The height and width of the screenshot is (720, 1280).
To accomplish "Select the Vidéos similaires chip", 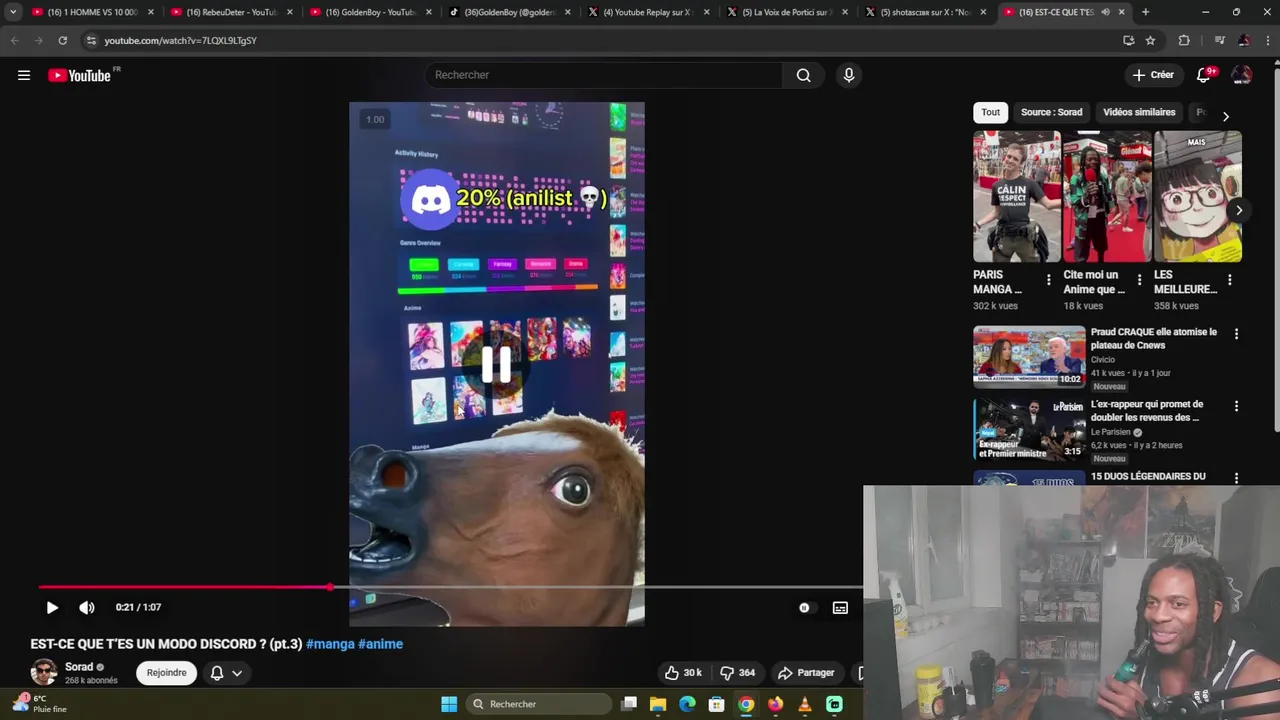I will tap(1139, 112).
